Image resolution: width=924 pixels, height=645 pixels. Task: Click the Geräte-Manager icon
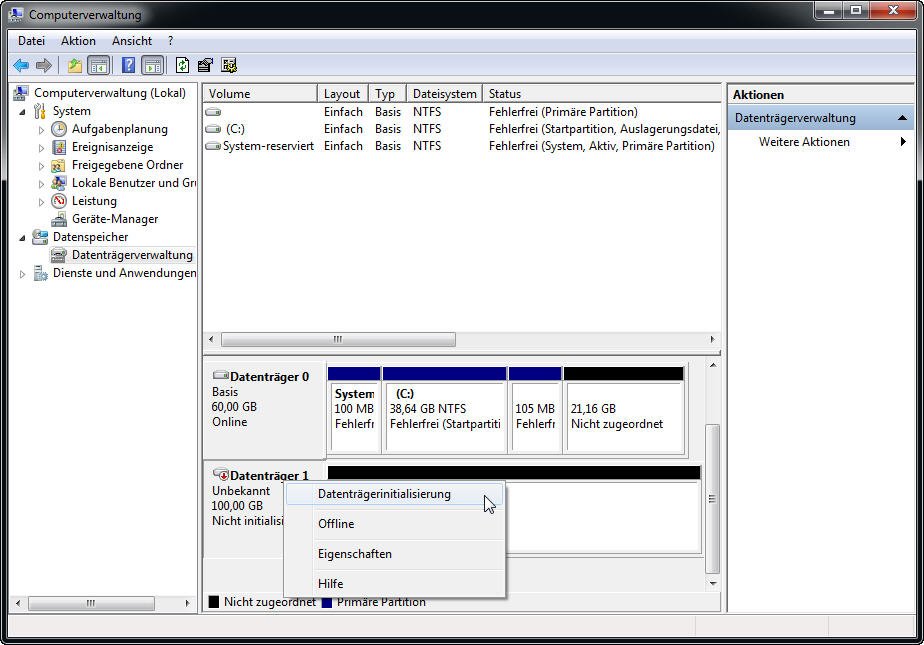point(58,219)
